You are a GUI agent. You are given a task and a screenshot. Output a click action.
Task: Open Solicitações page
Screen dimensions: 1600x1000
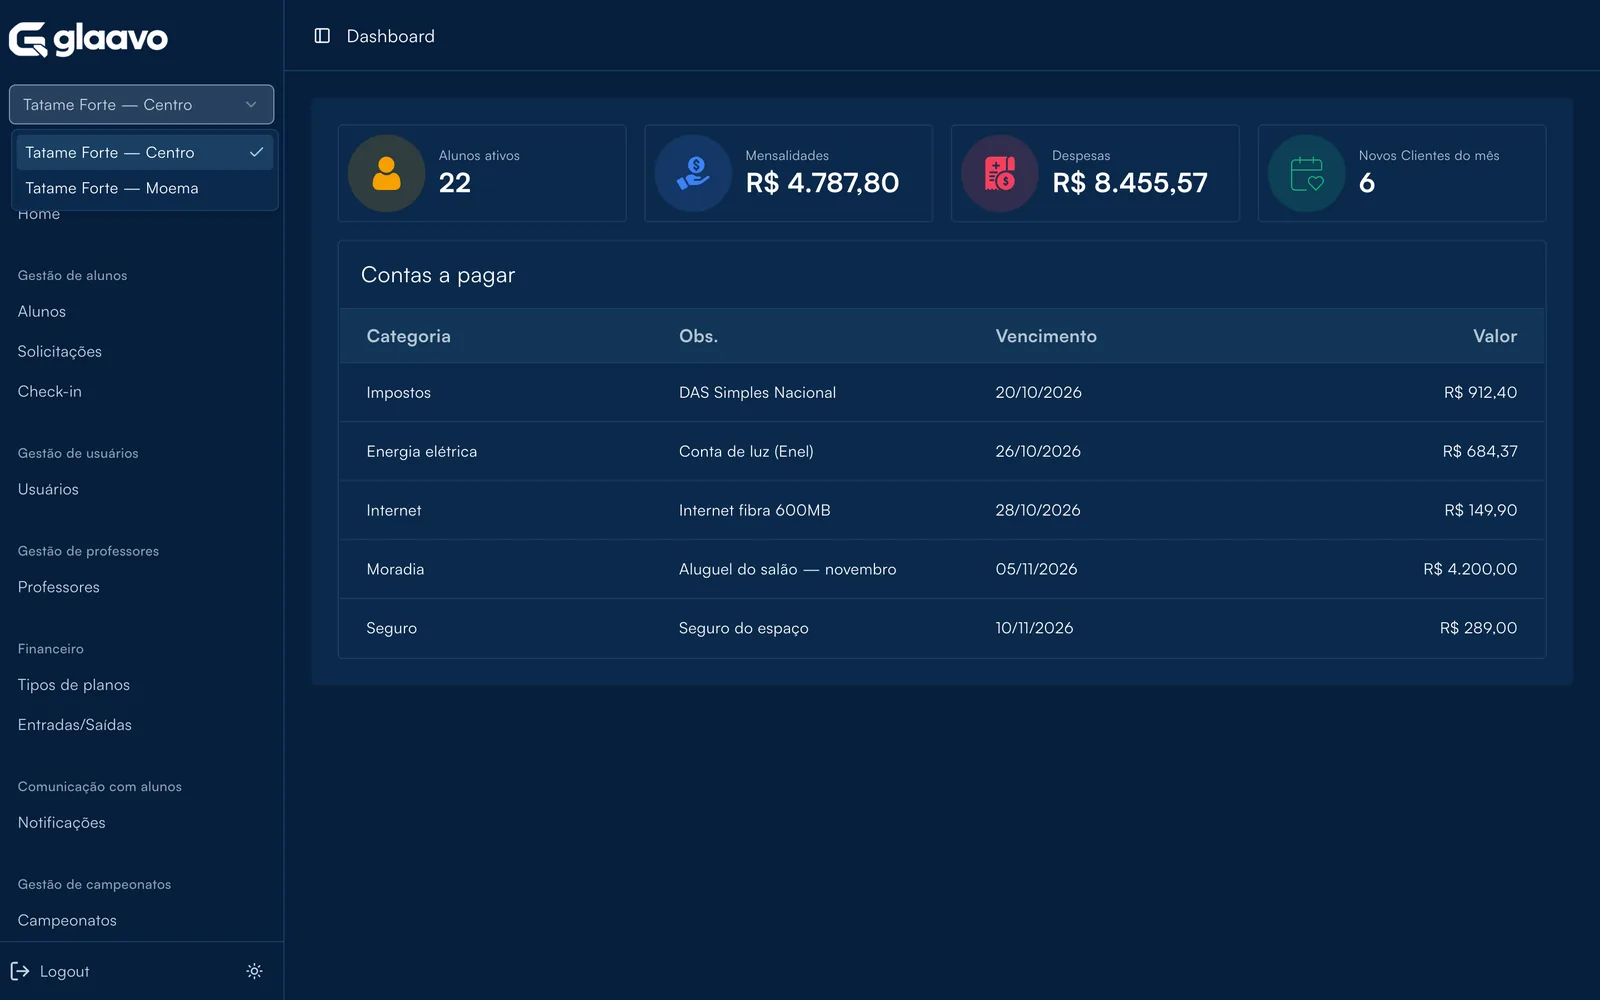click(x=60, y=351)
